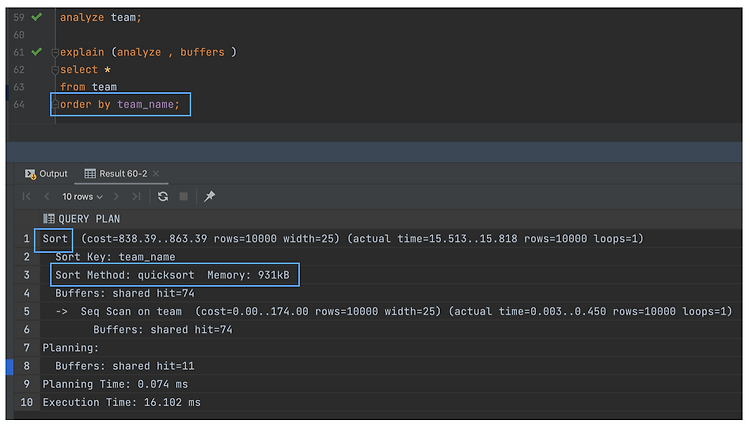Click 'Buffers: shared hit=11' row
Screen dimensions: 750x428
pos(124,366)
